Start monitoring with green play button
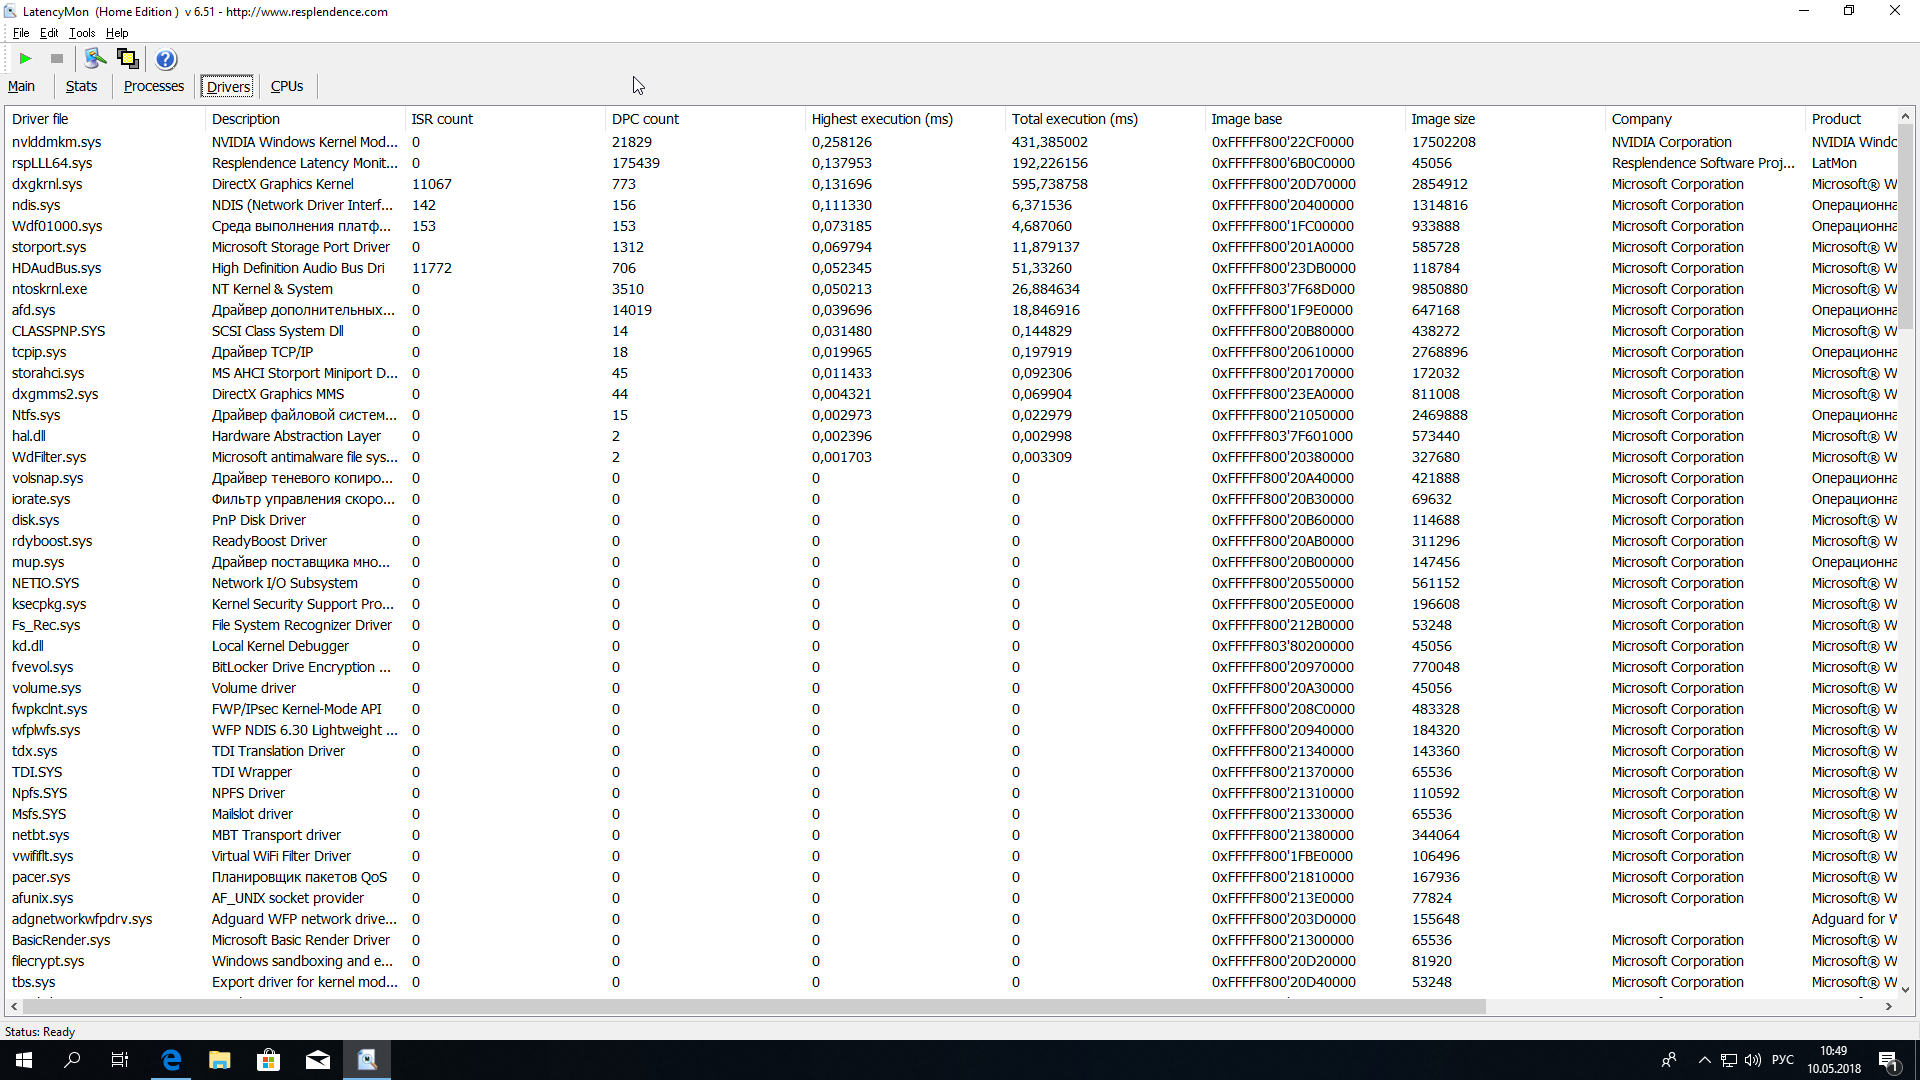 click(x=26, y=59)
